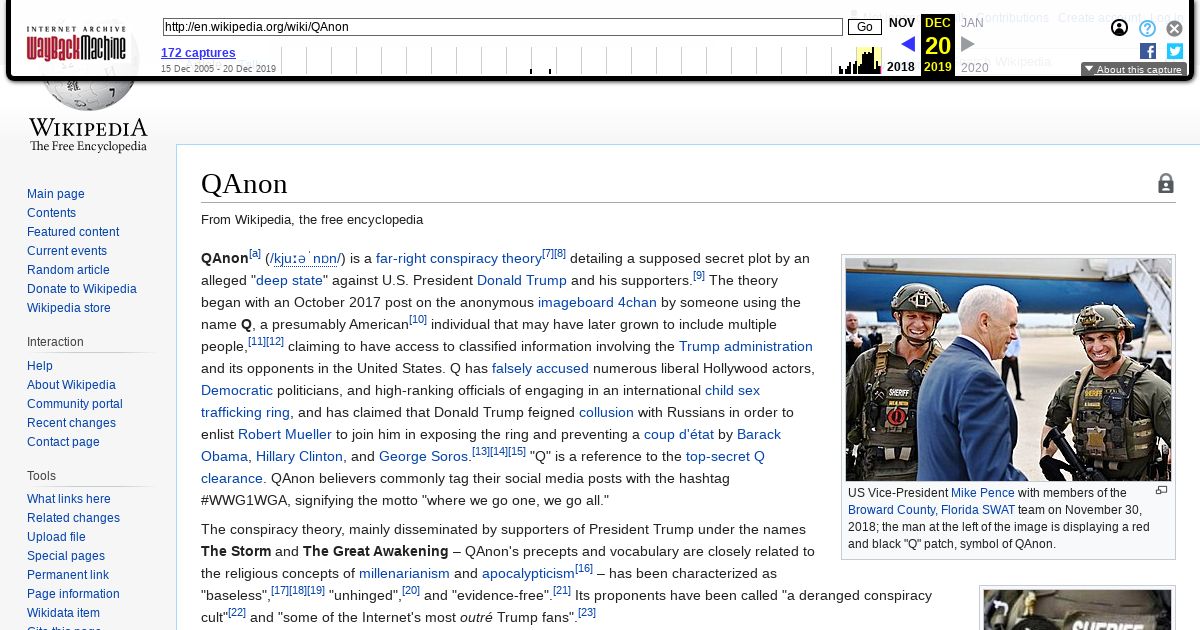This screenshot has width=1200, height=630.
Task: Follow the Donald Trump link
Action: pos(522,280)
